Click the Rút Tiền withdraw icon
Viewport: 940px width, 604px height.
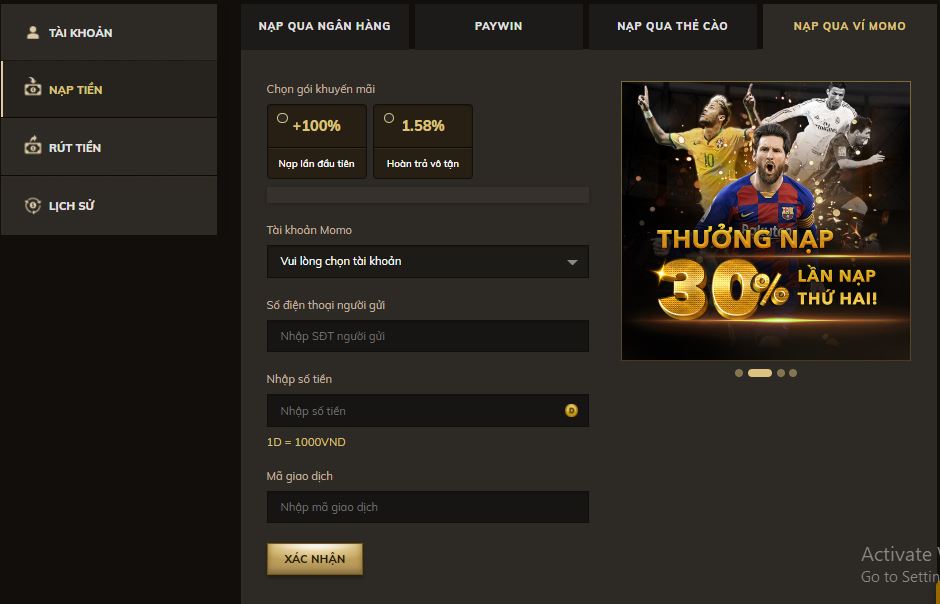[33, 146]
